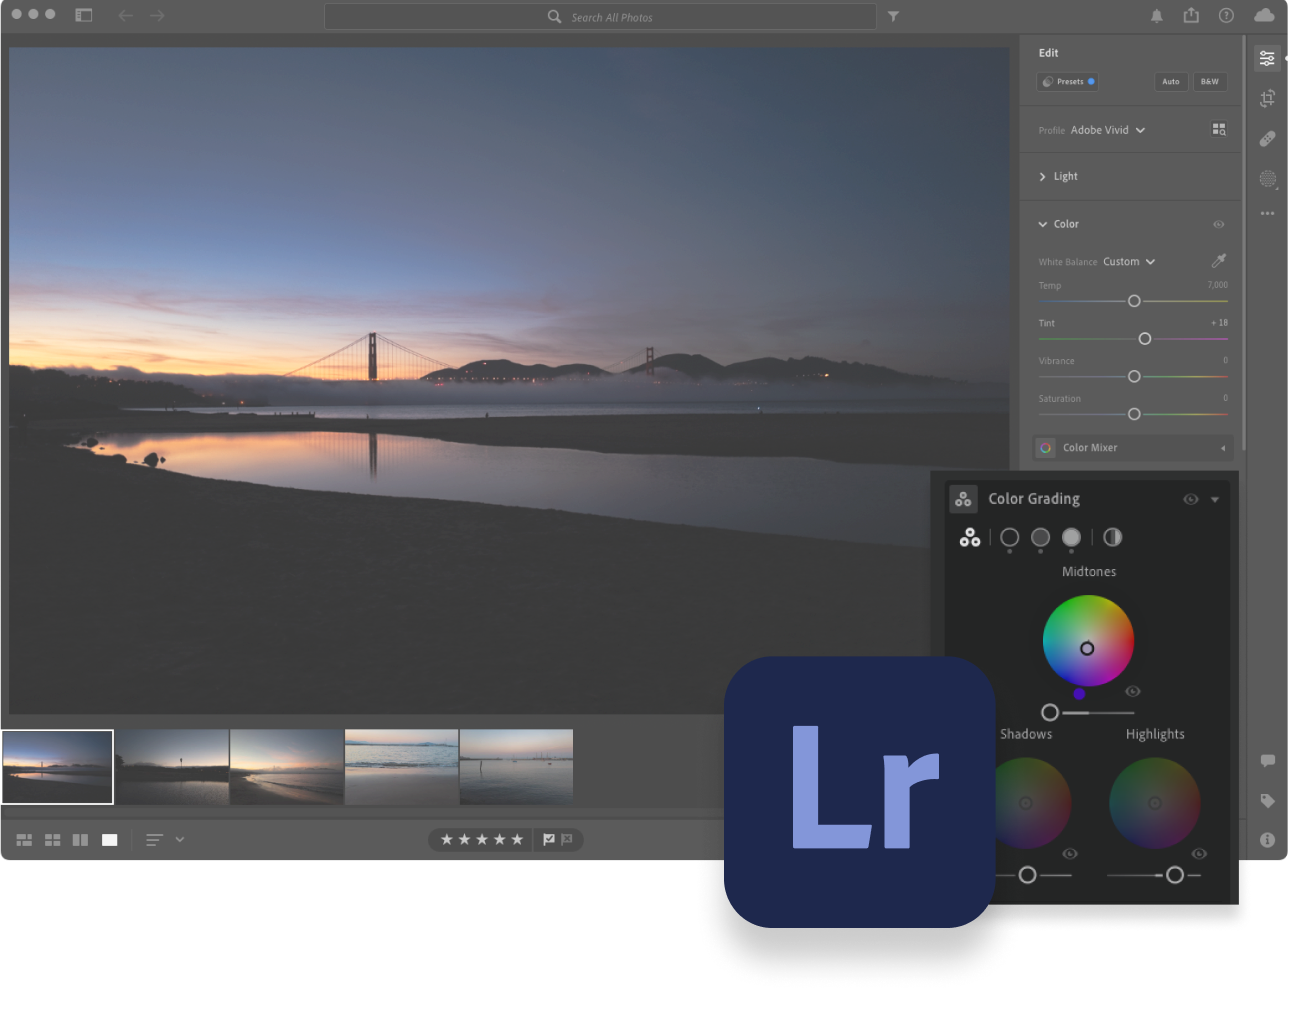Apply Auto edit settings
This screenshot has width=1300, height=1020.
pyautogui.click(x=1171, y=82)
